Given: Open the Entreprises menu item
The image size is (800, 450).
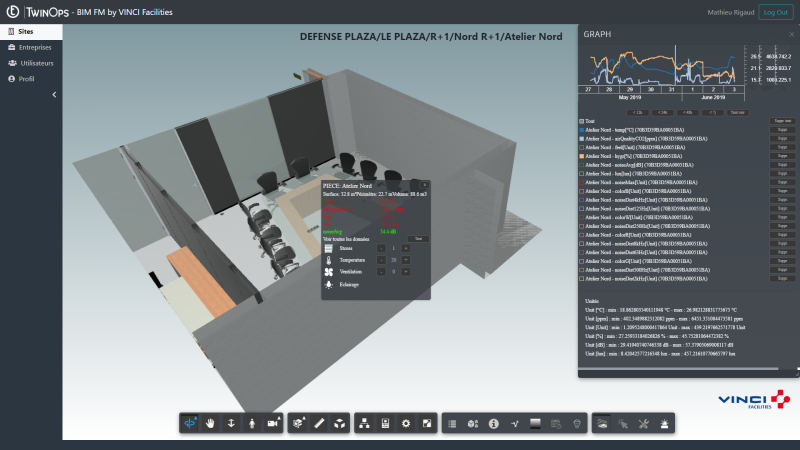Looking at the screenshot, I should click(35, 47).
